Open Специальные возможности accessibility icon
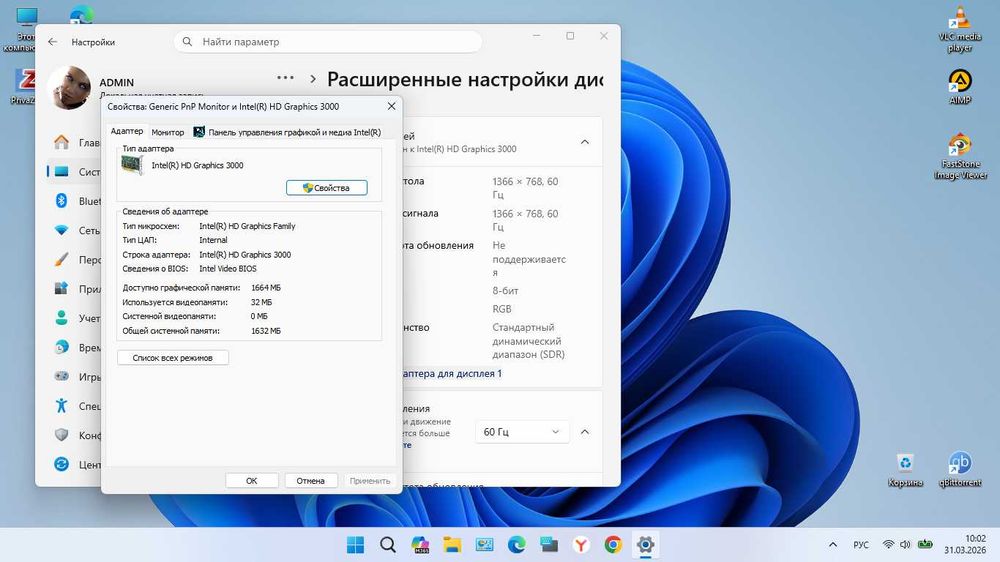This screenshot has height=562, width=1000. pos(61,406)
